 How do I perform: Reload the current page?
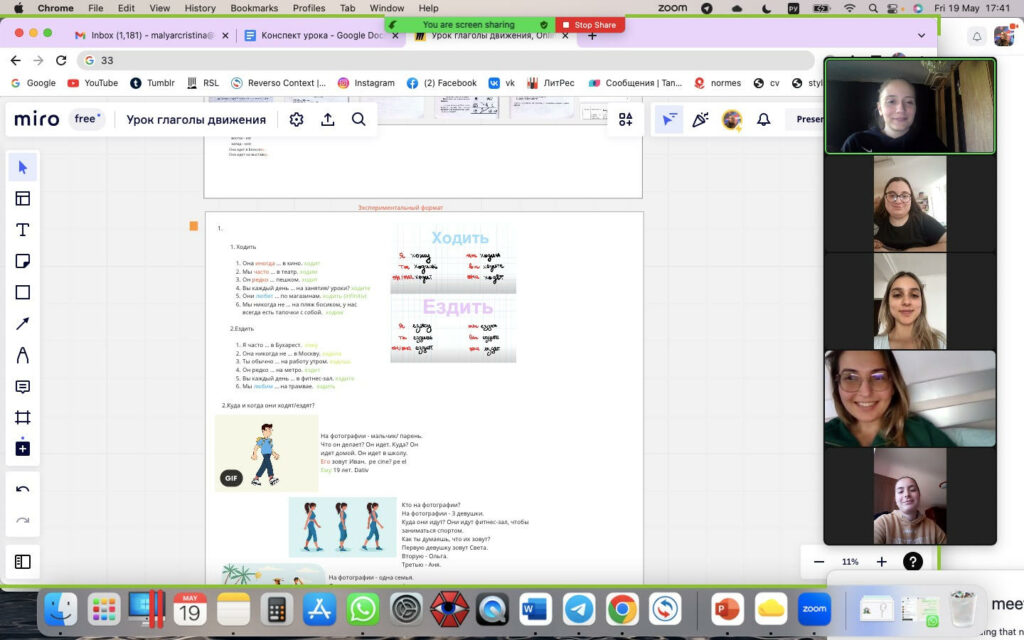click(61, 60)
